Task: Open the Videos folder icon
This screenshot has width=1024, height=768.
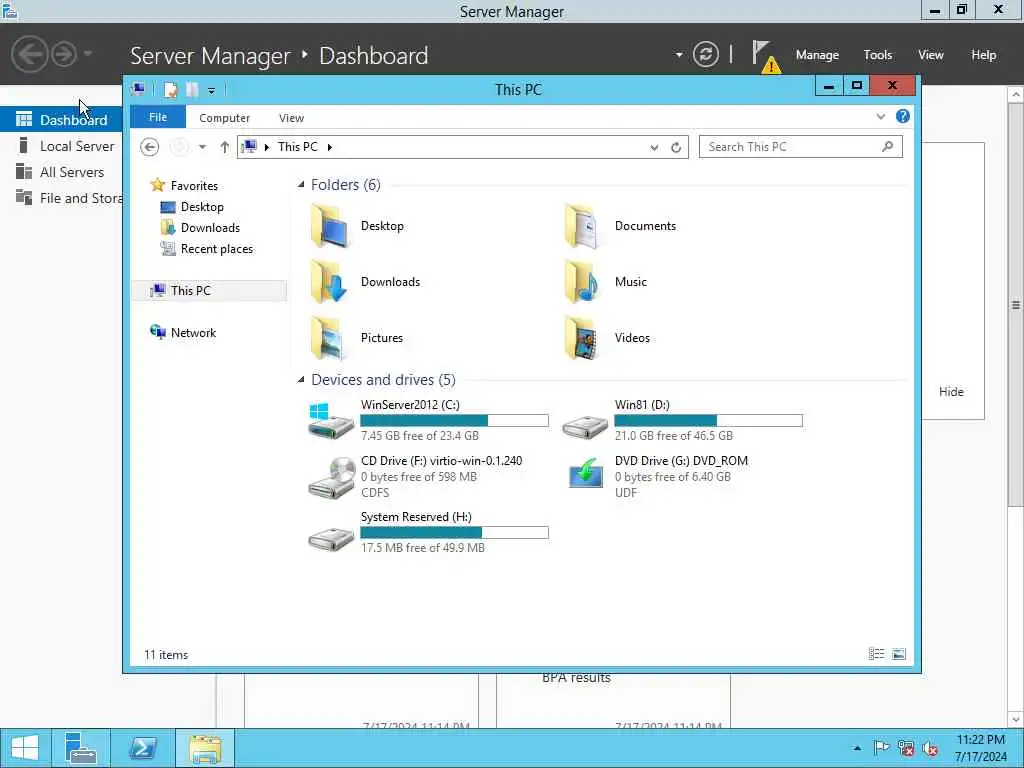Action: pyautogui.click(x=581, y=338)
